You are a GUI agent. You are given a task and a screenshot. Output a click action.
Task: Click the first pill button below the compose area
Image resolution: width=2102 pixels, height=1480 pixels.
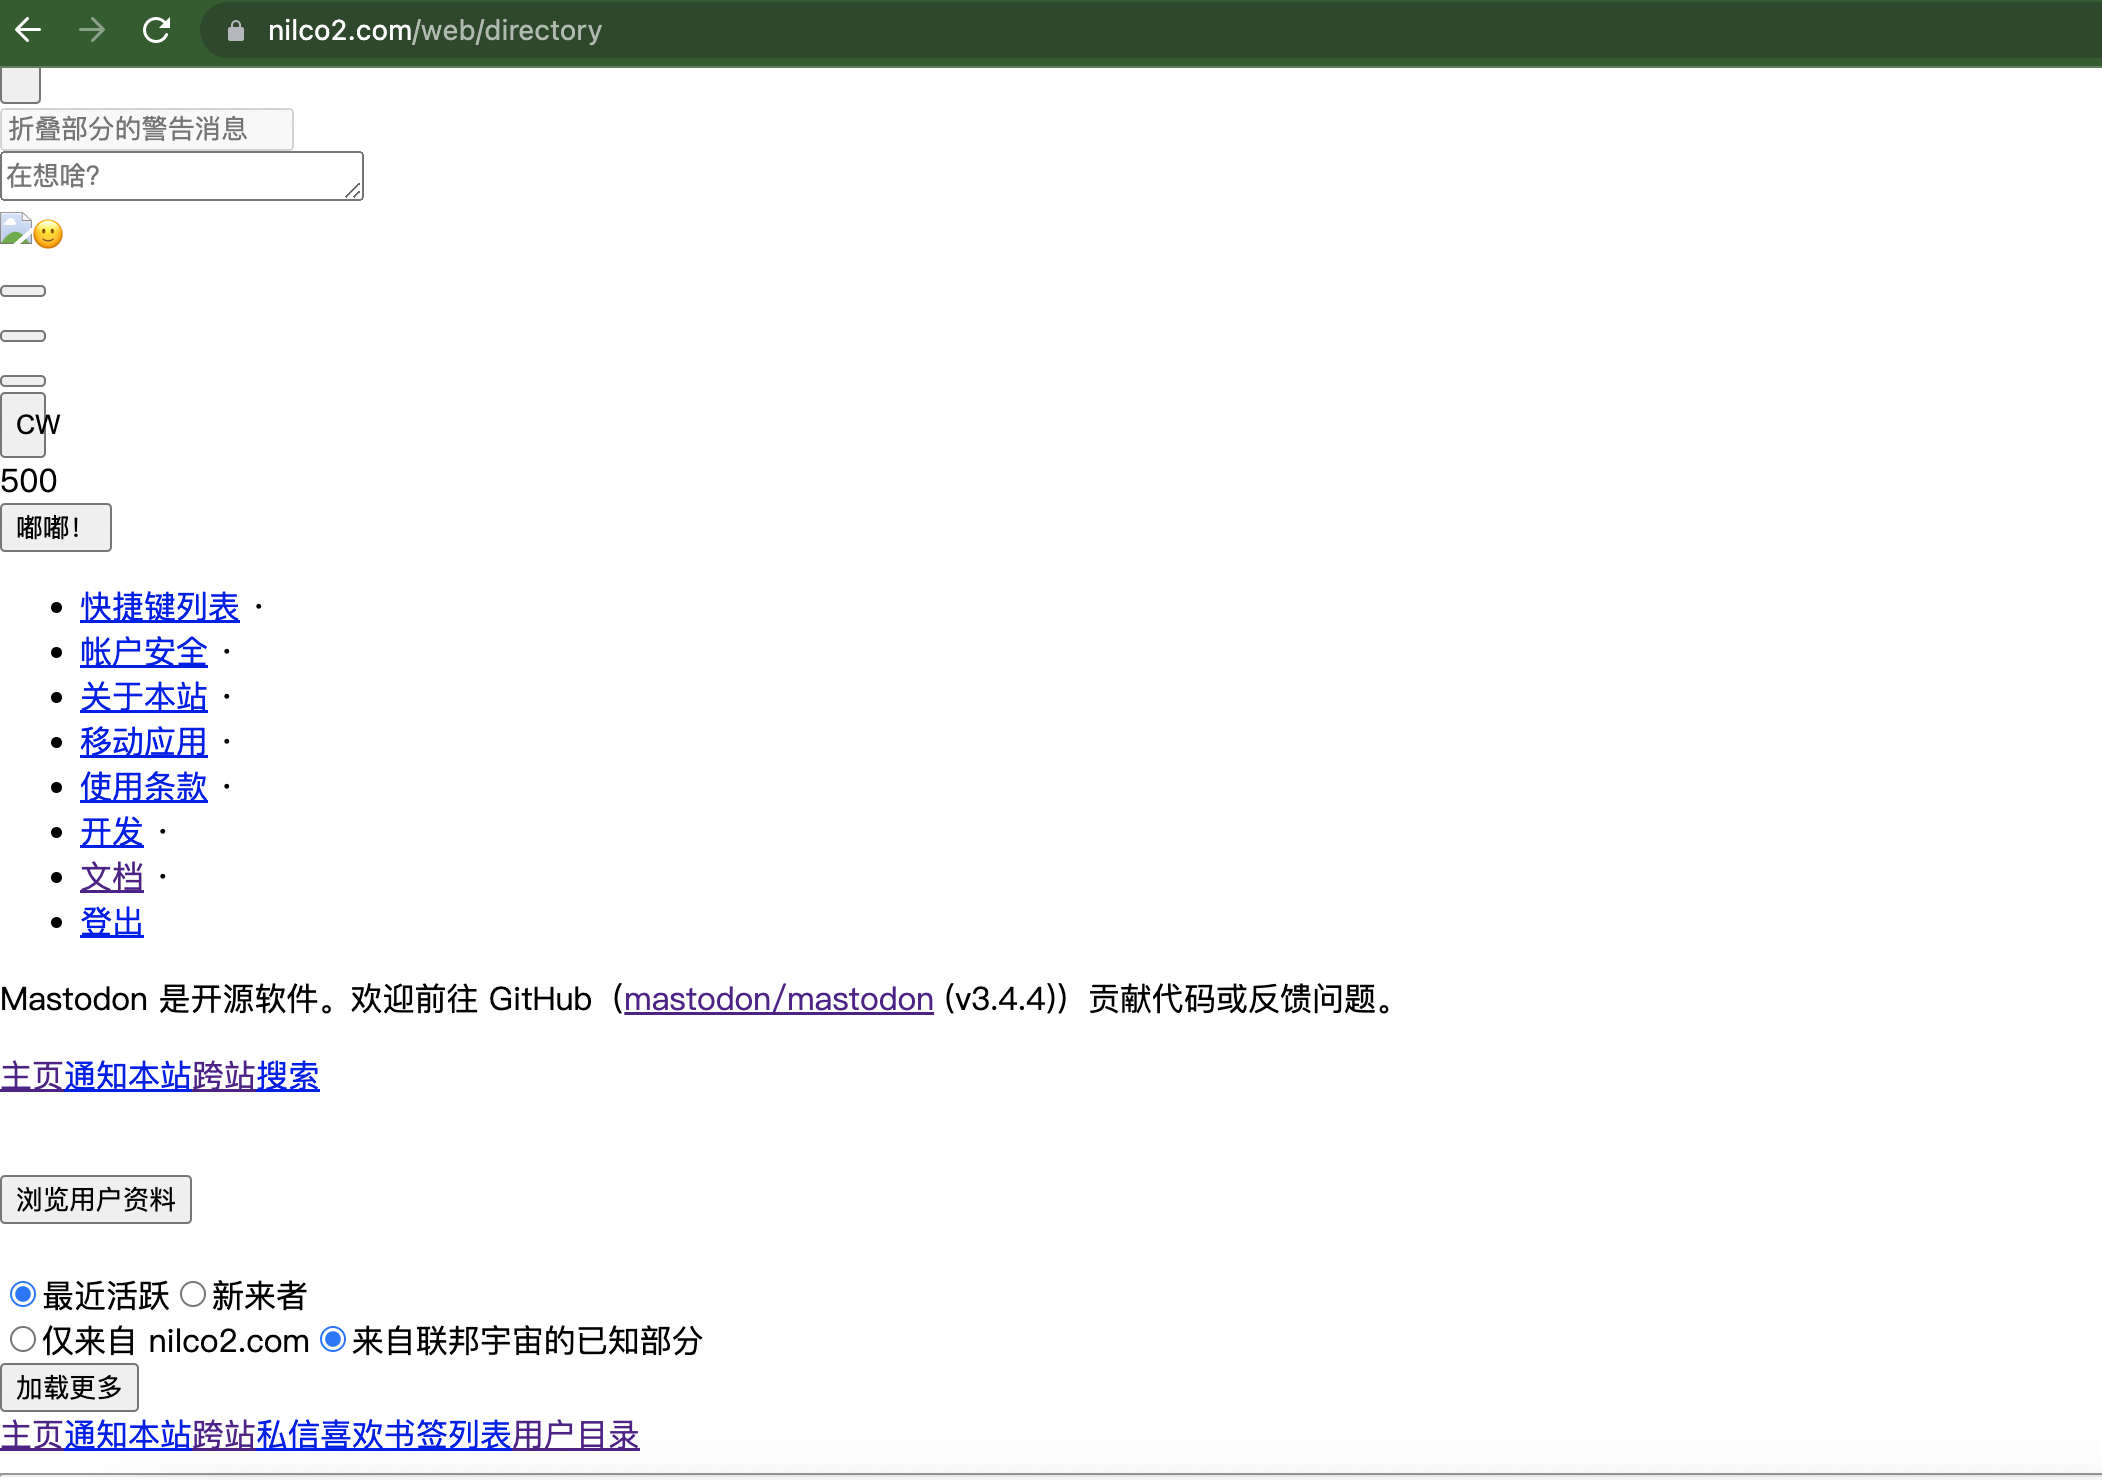[x=23, y=290]
